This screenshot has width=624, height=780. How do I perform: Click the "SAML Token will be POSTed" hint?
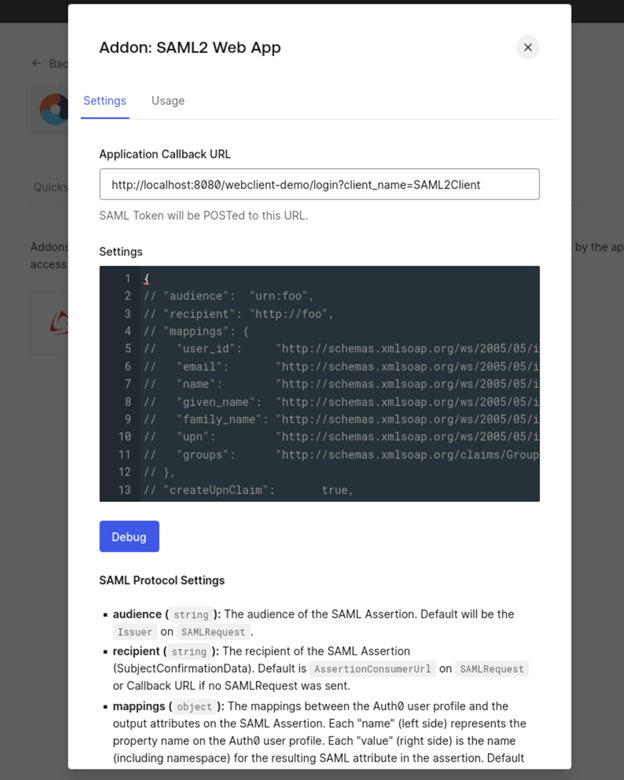click(x=204, y=215)
